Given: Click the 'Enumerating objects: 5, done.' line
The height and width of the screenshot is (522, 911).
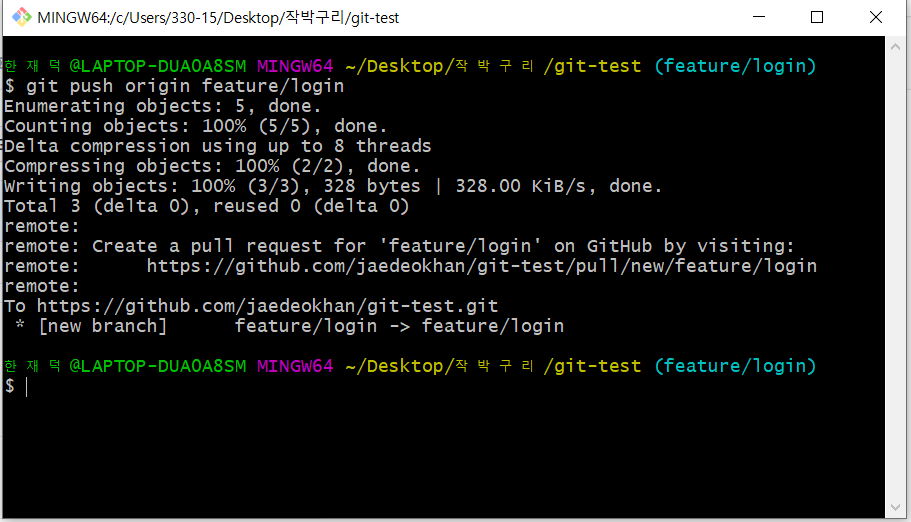Looking at the screenshot, I should pyautogui.click(x=163, y=106).
